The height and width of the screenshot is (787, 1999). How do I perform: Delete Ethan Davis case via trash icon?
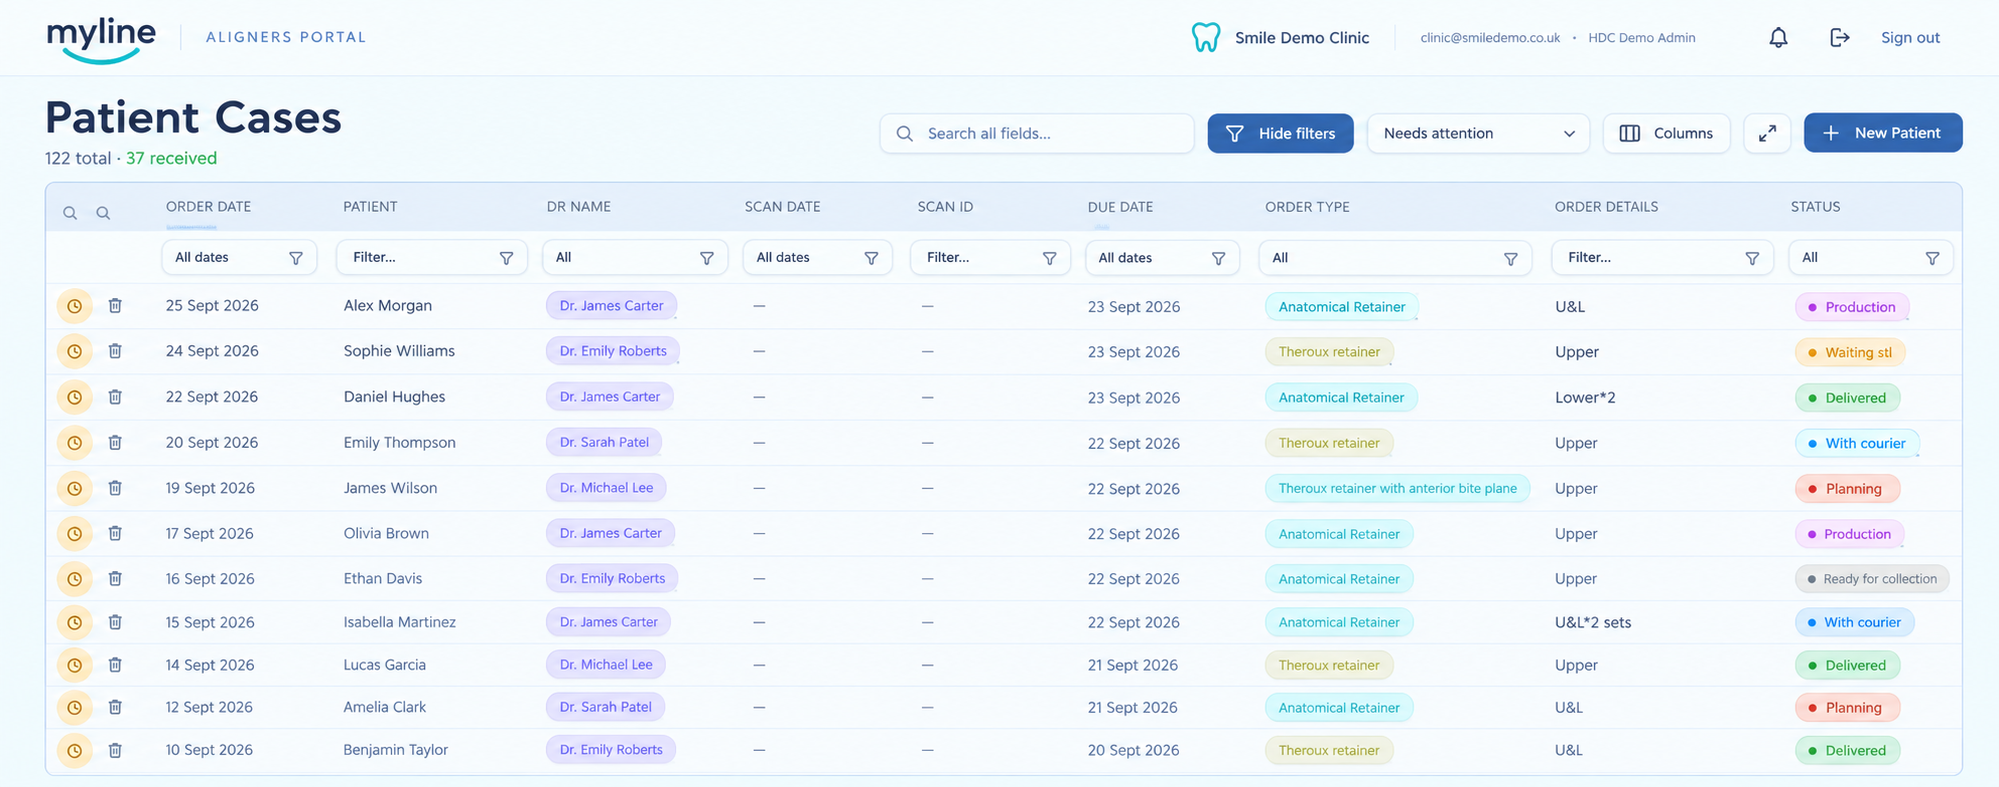[115, 578]
